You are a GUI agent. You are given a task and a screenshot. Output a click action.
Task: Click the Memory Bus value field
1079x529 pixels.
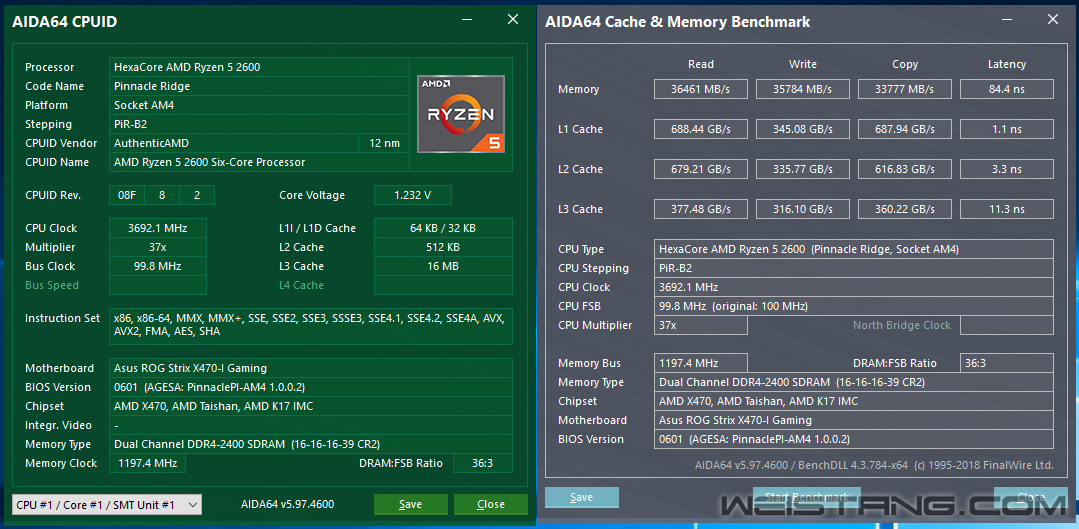coord(701,363)
